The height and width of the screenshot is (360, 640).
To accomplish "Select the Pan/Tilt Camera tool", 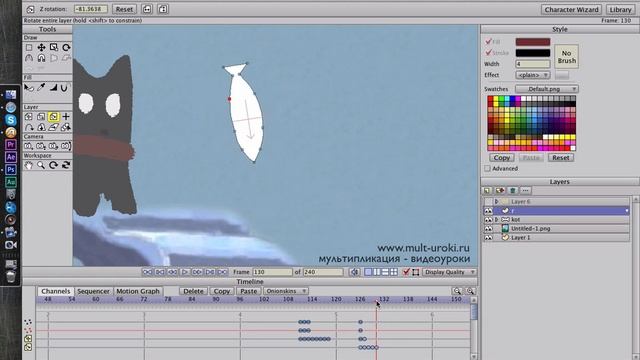I will [x=66, y=146].
